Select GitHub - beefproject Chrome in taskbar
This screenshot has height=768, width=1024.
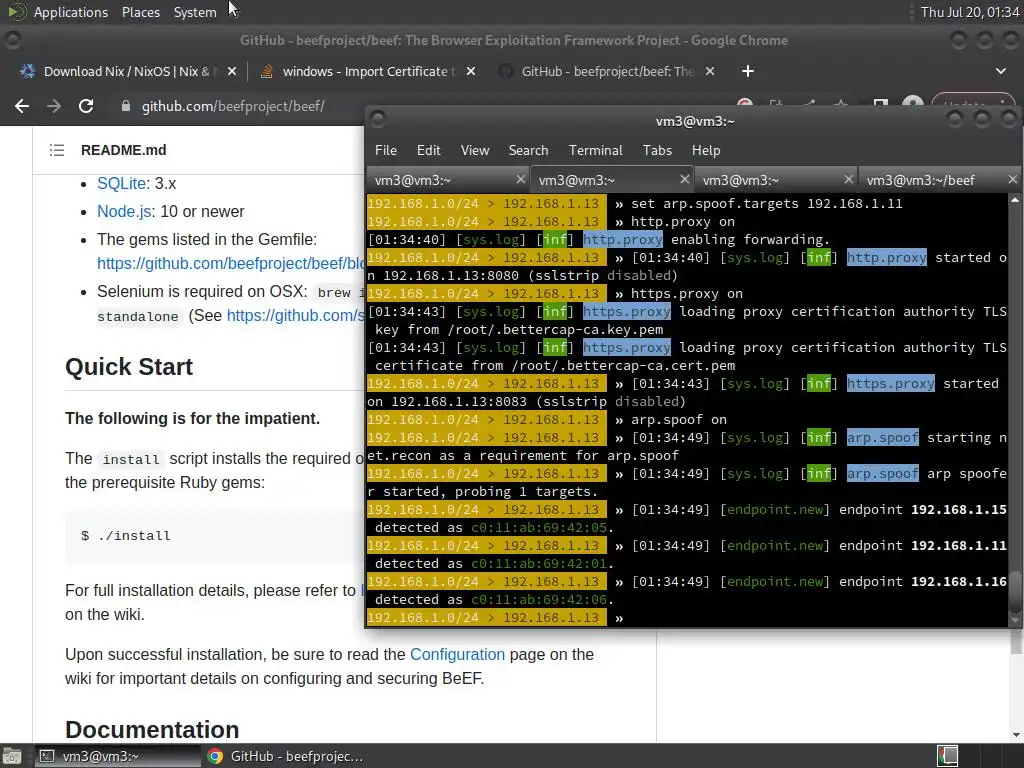(286, 756)
